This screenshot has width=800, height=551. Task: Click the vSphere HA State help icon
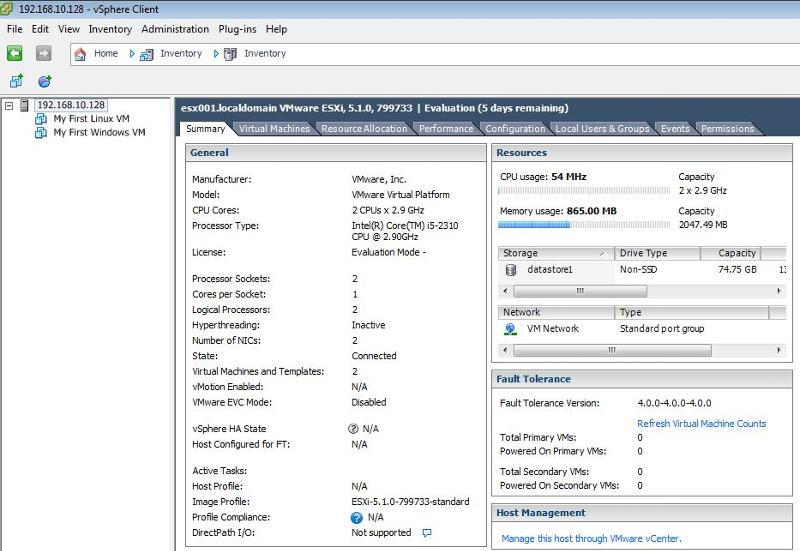click(353, 429)
